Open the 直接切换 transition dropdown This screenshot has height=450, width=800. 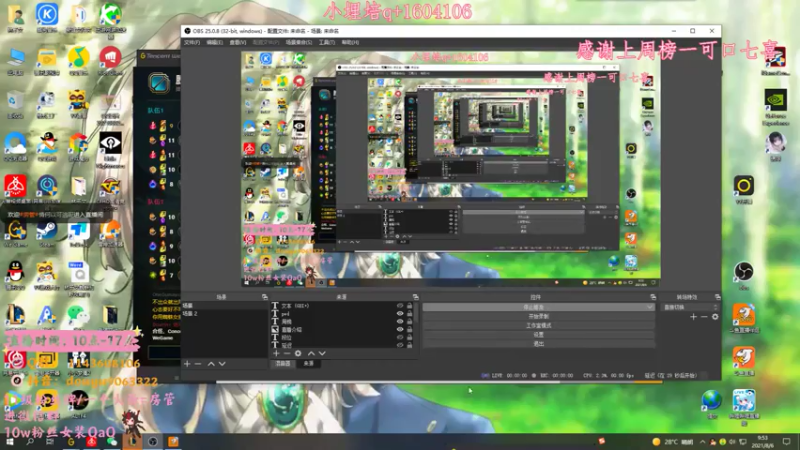[x=690, y=307]
